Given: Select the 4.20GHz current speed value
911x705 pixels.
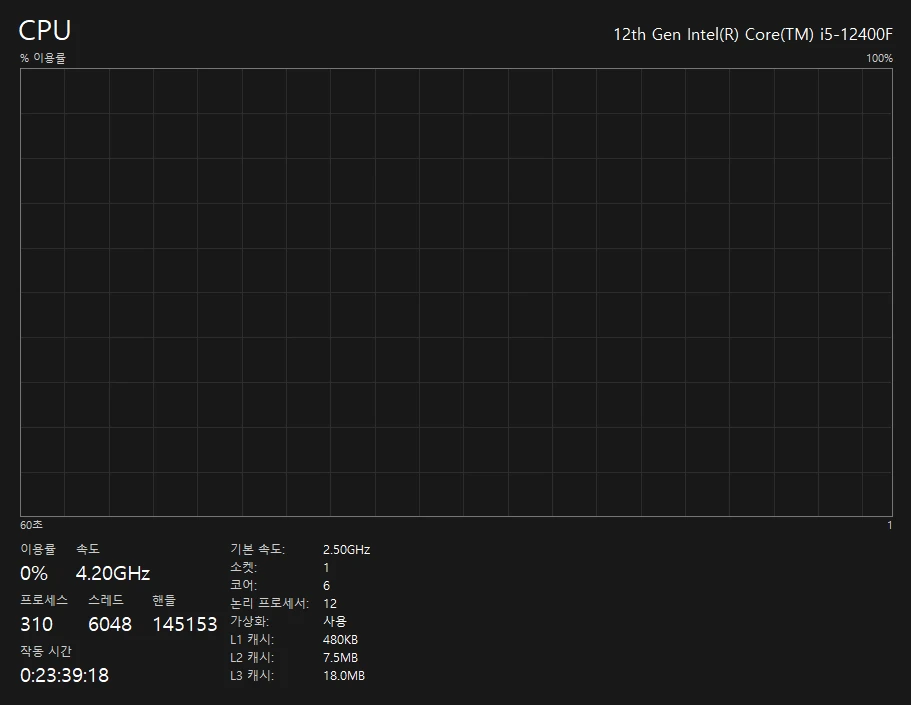Looking at the screenshot, I should pos(113,574).
